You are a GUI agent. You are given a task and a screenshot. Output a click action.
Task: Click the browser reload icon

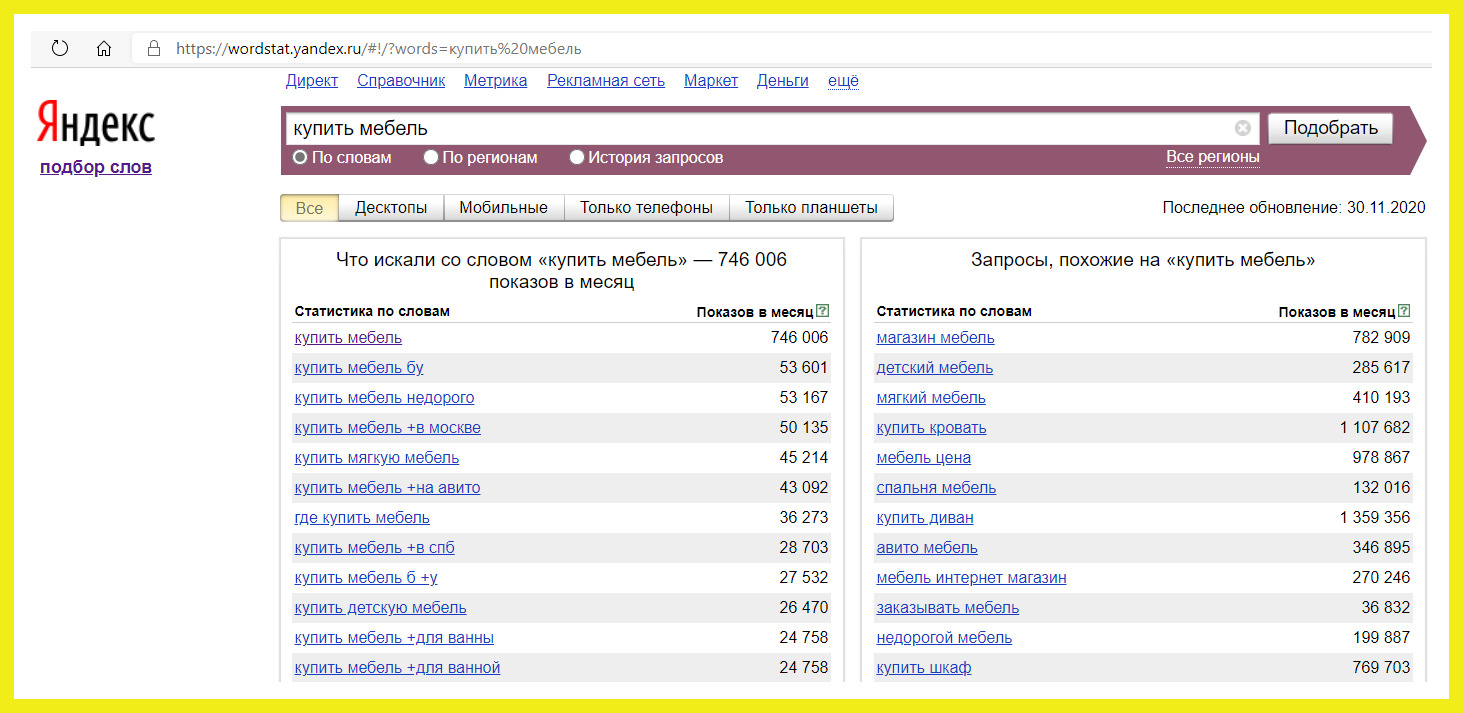pyautogui.click(x=59, y=48)
